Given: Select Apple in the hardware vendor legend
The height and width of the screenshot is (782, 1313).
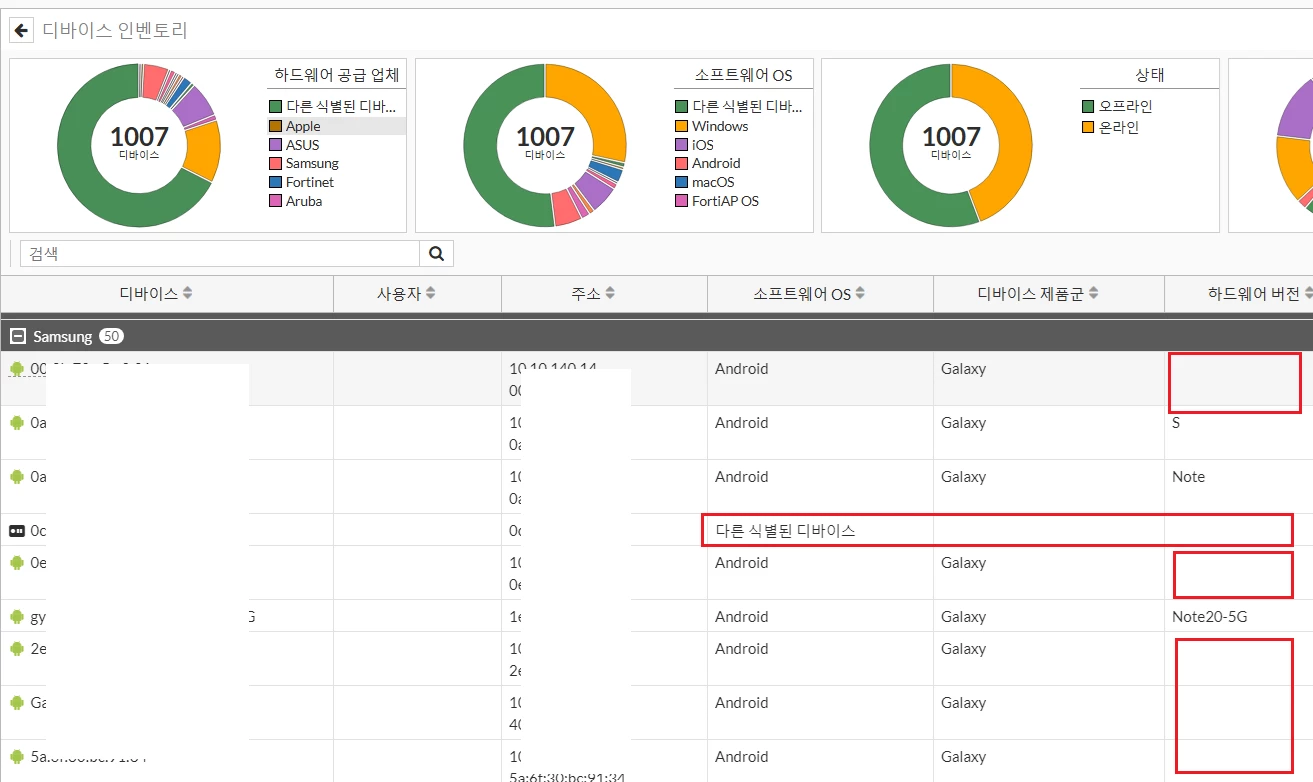Looking at the screenshot, I should click(x=303, y=126).
